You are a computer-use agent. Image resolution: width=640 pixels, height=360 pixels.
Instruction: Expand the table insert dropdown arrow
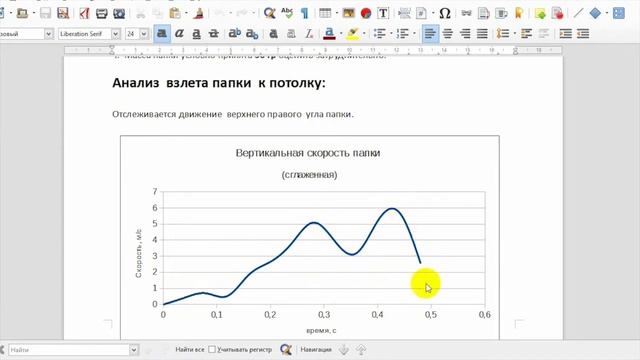click(x=337, y=13)
